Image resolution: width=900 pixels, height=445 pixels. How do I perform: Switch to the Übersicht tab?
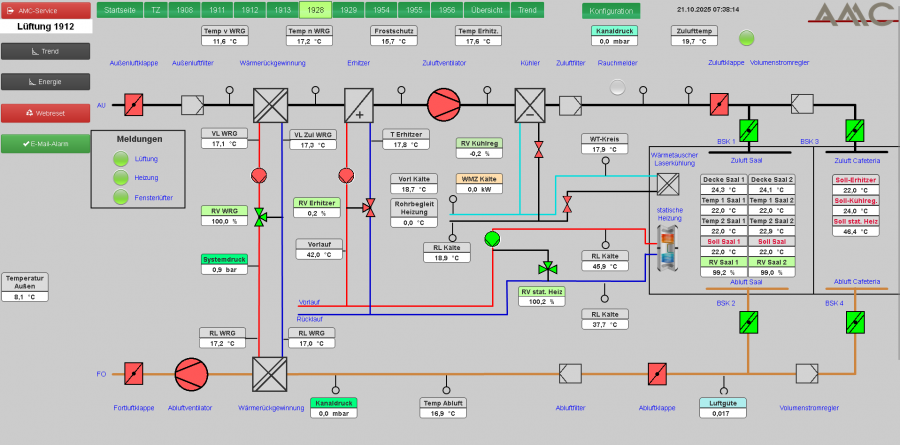[x=487, y=9]
